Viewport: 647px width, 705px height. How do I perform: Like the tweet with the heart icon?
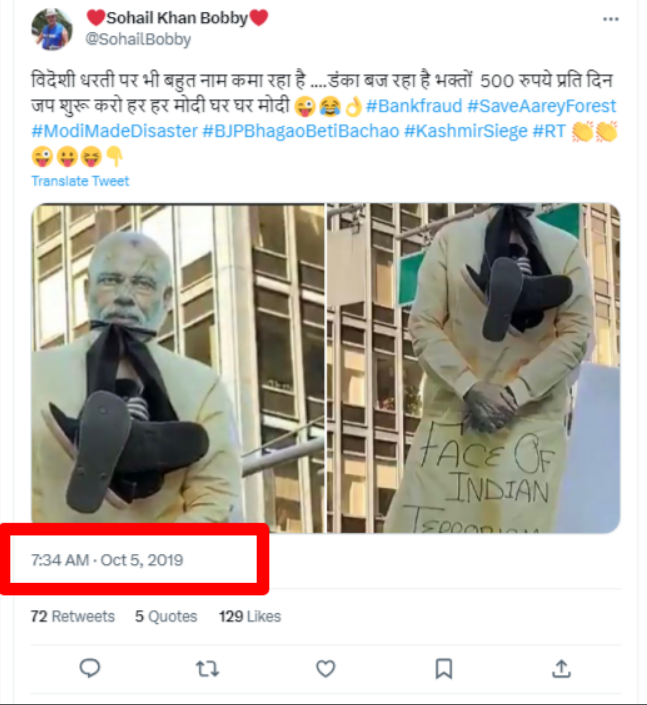tap(325, 668)
